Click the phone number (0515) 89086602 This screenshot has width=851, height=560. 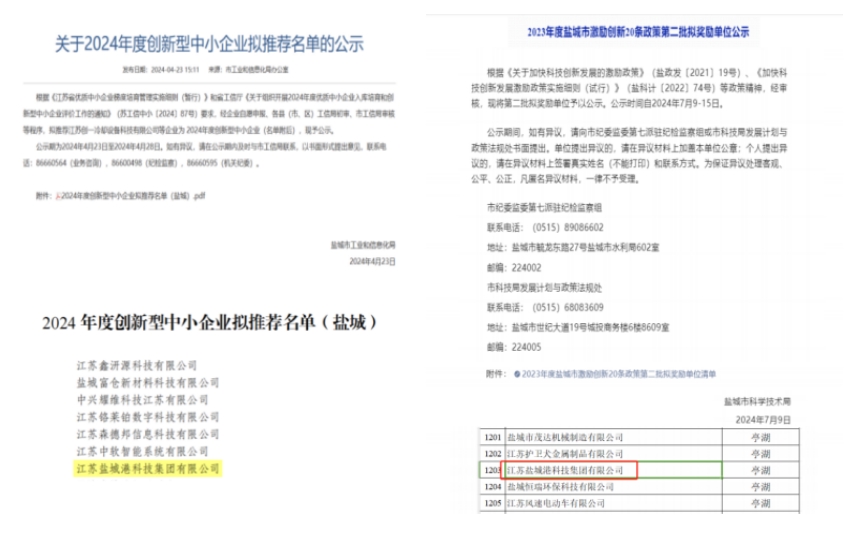574,227
